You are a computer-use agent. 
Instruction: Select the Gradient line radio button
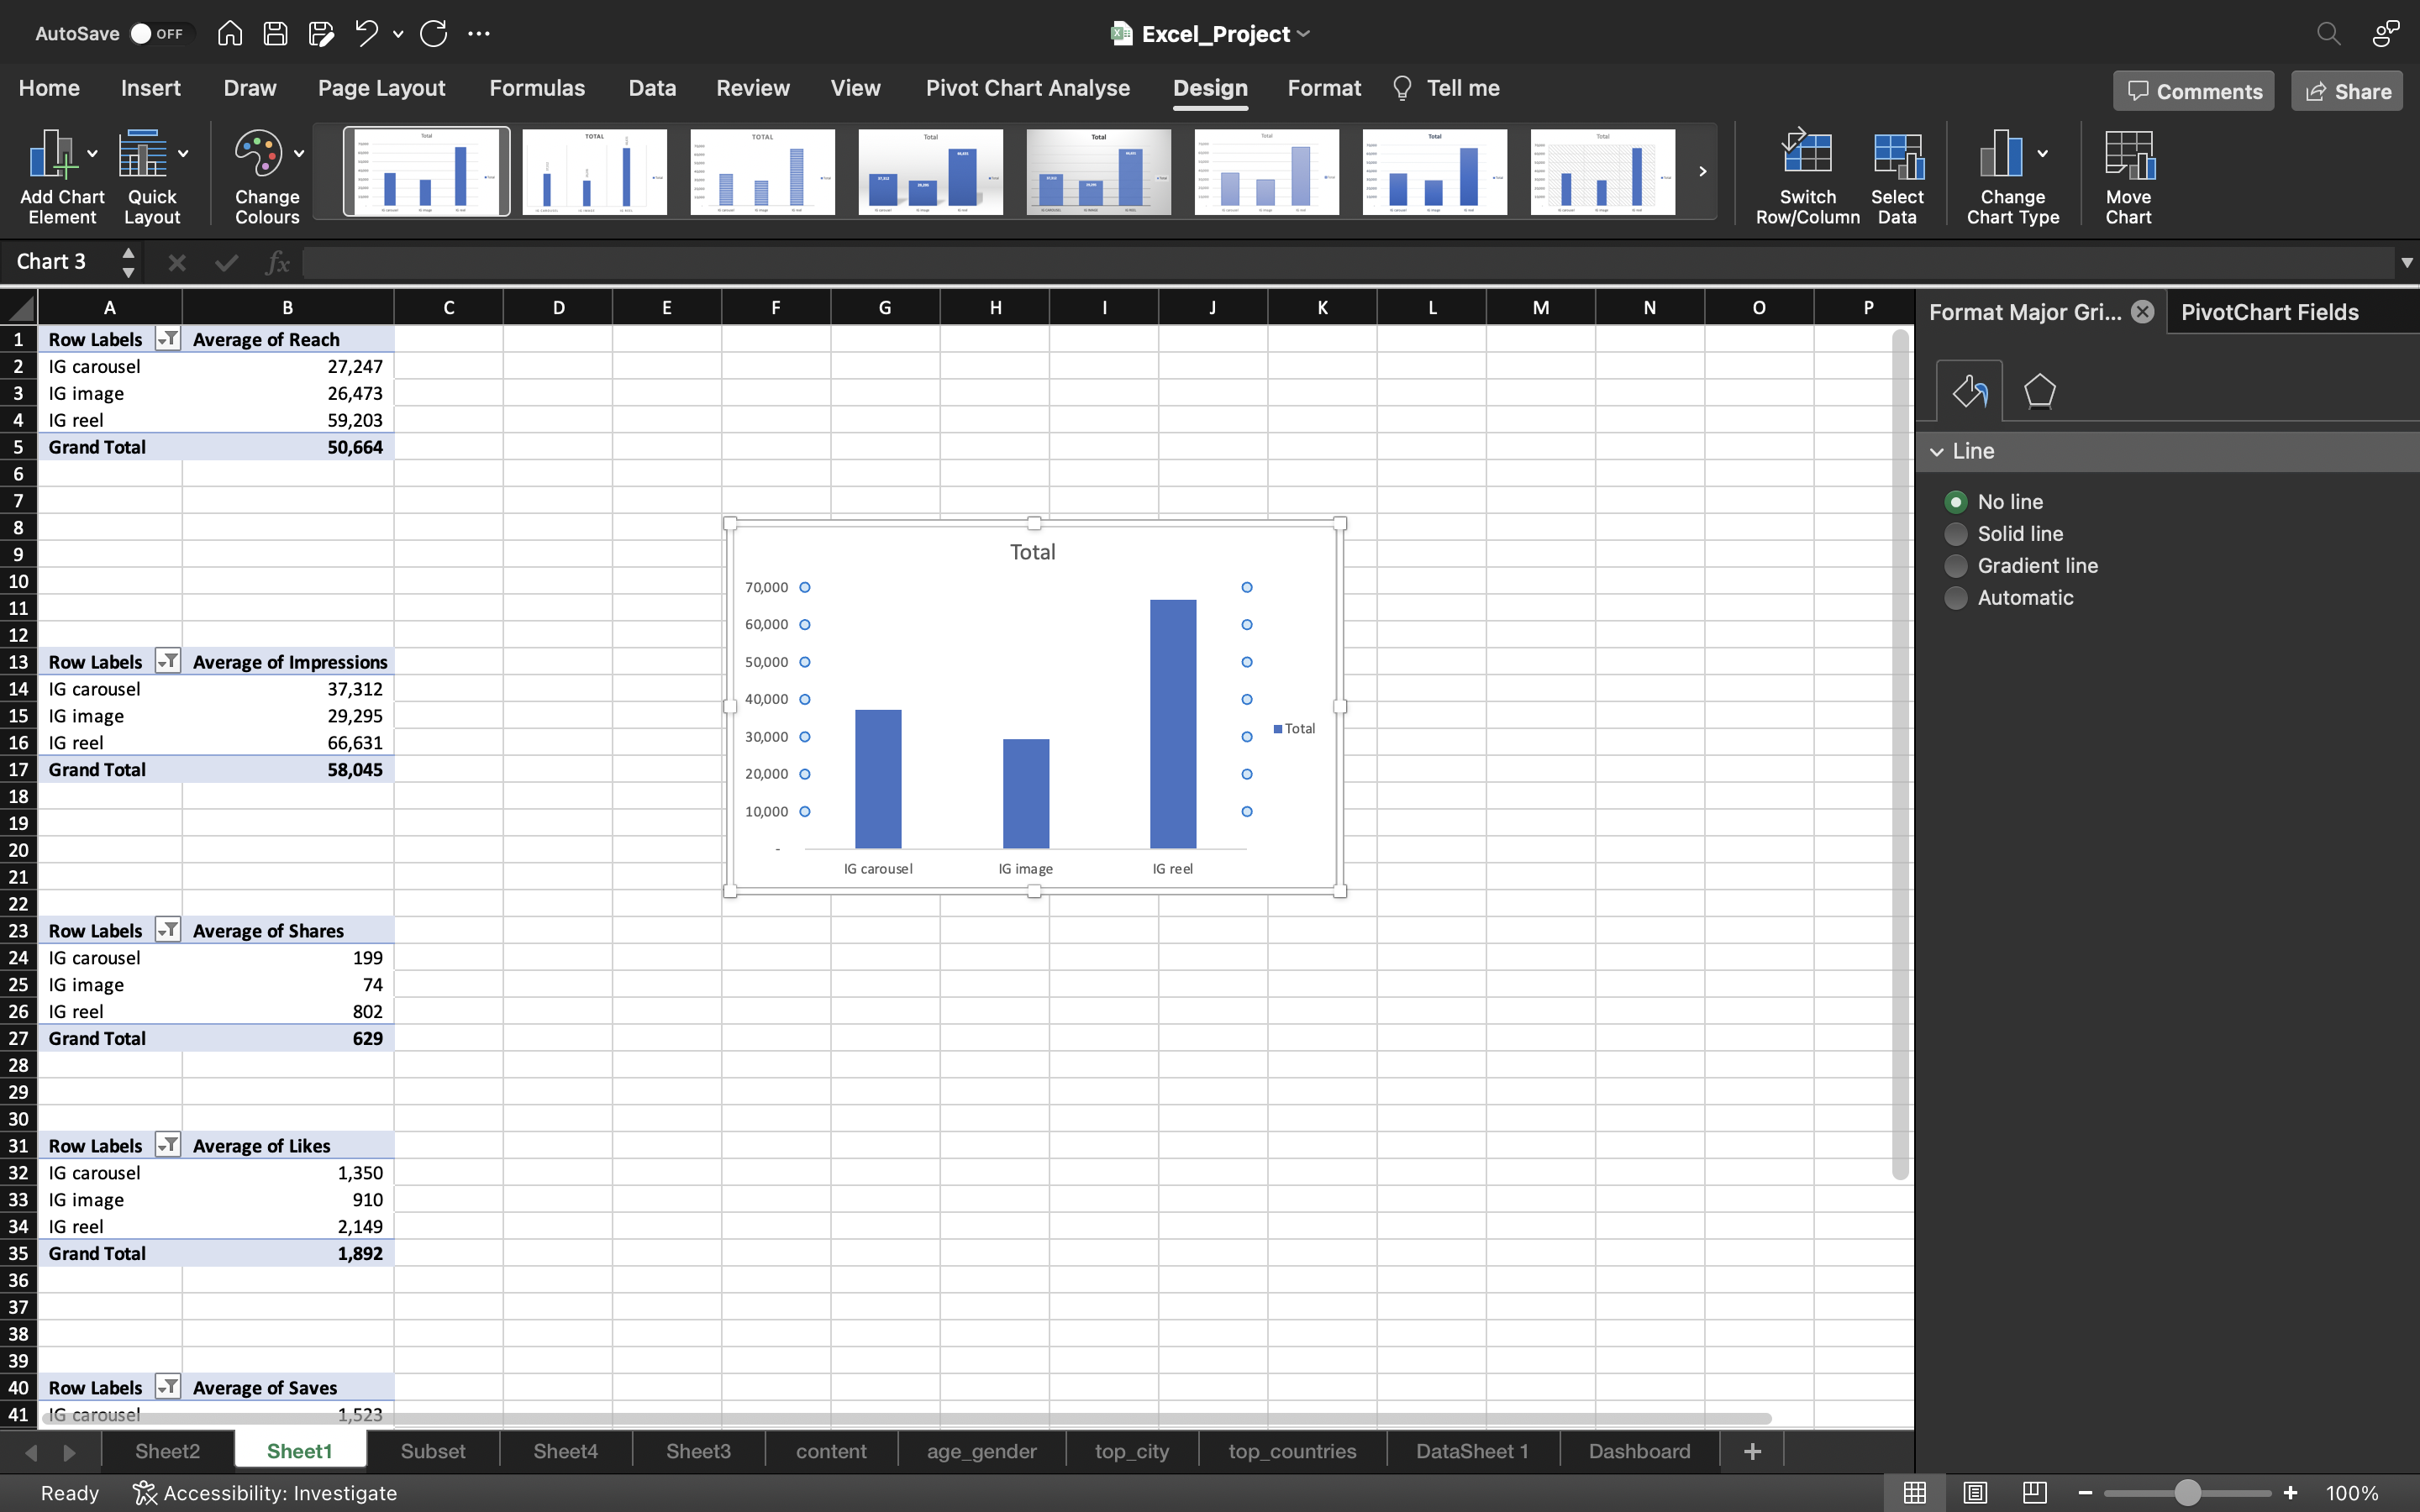click(1956, 564)
